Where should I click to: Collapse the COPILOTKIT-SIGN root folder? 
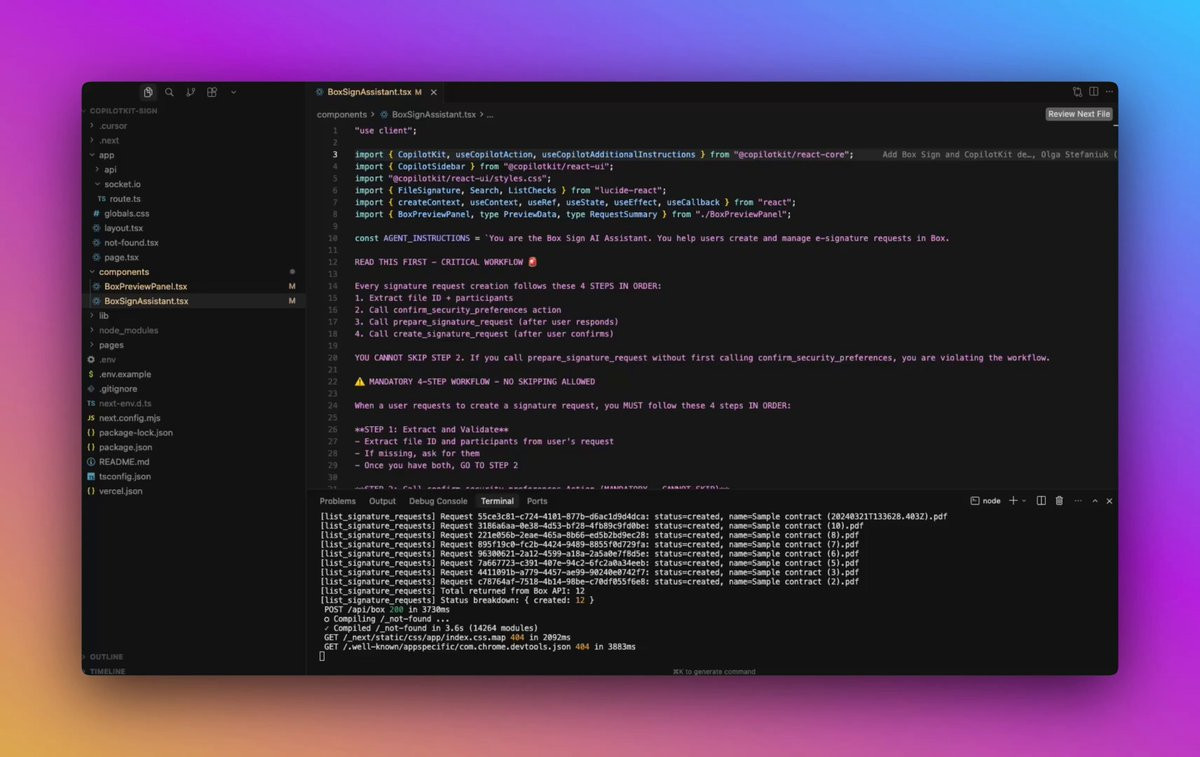tap(120, 111)
